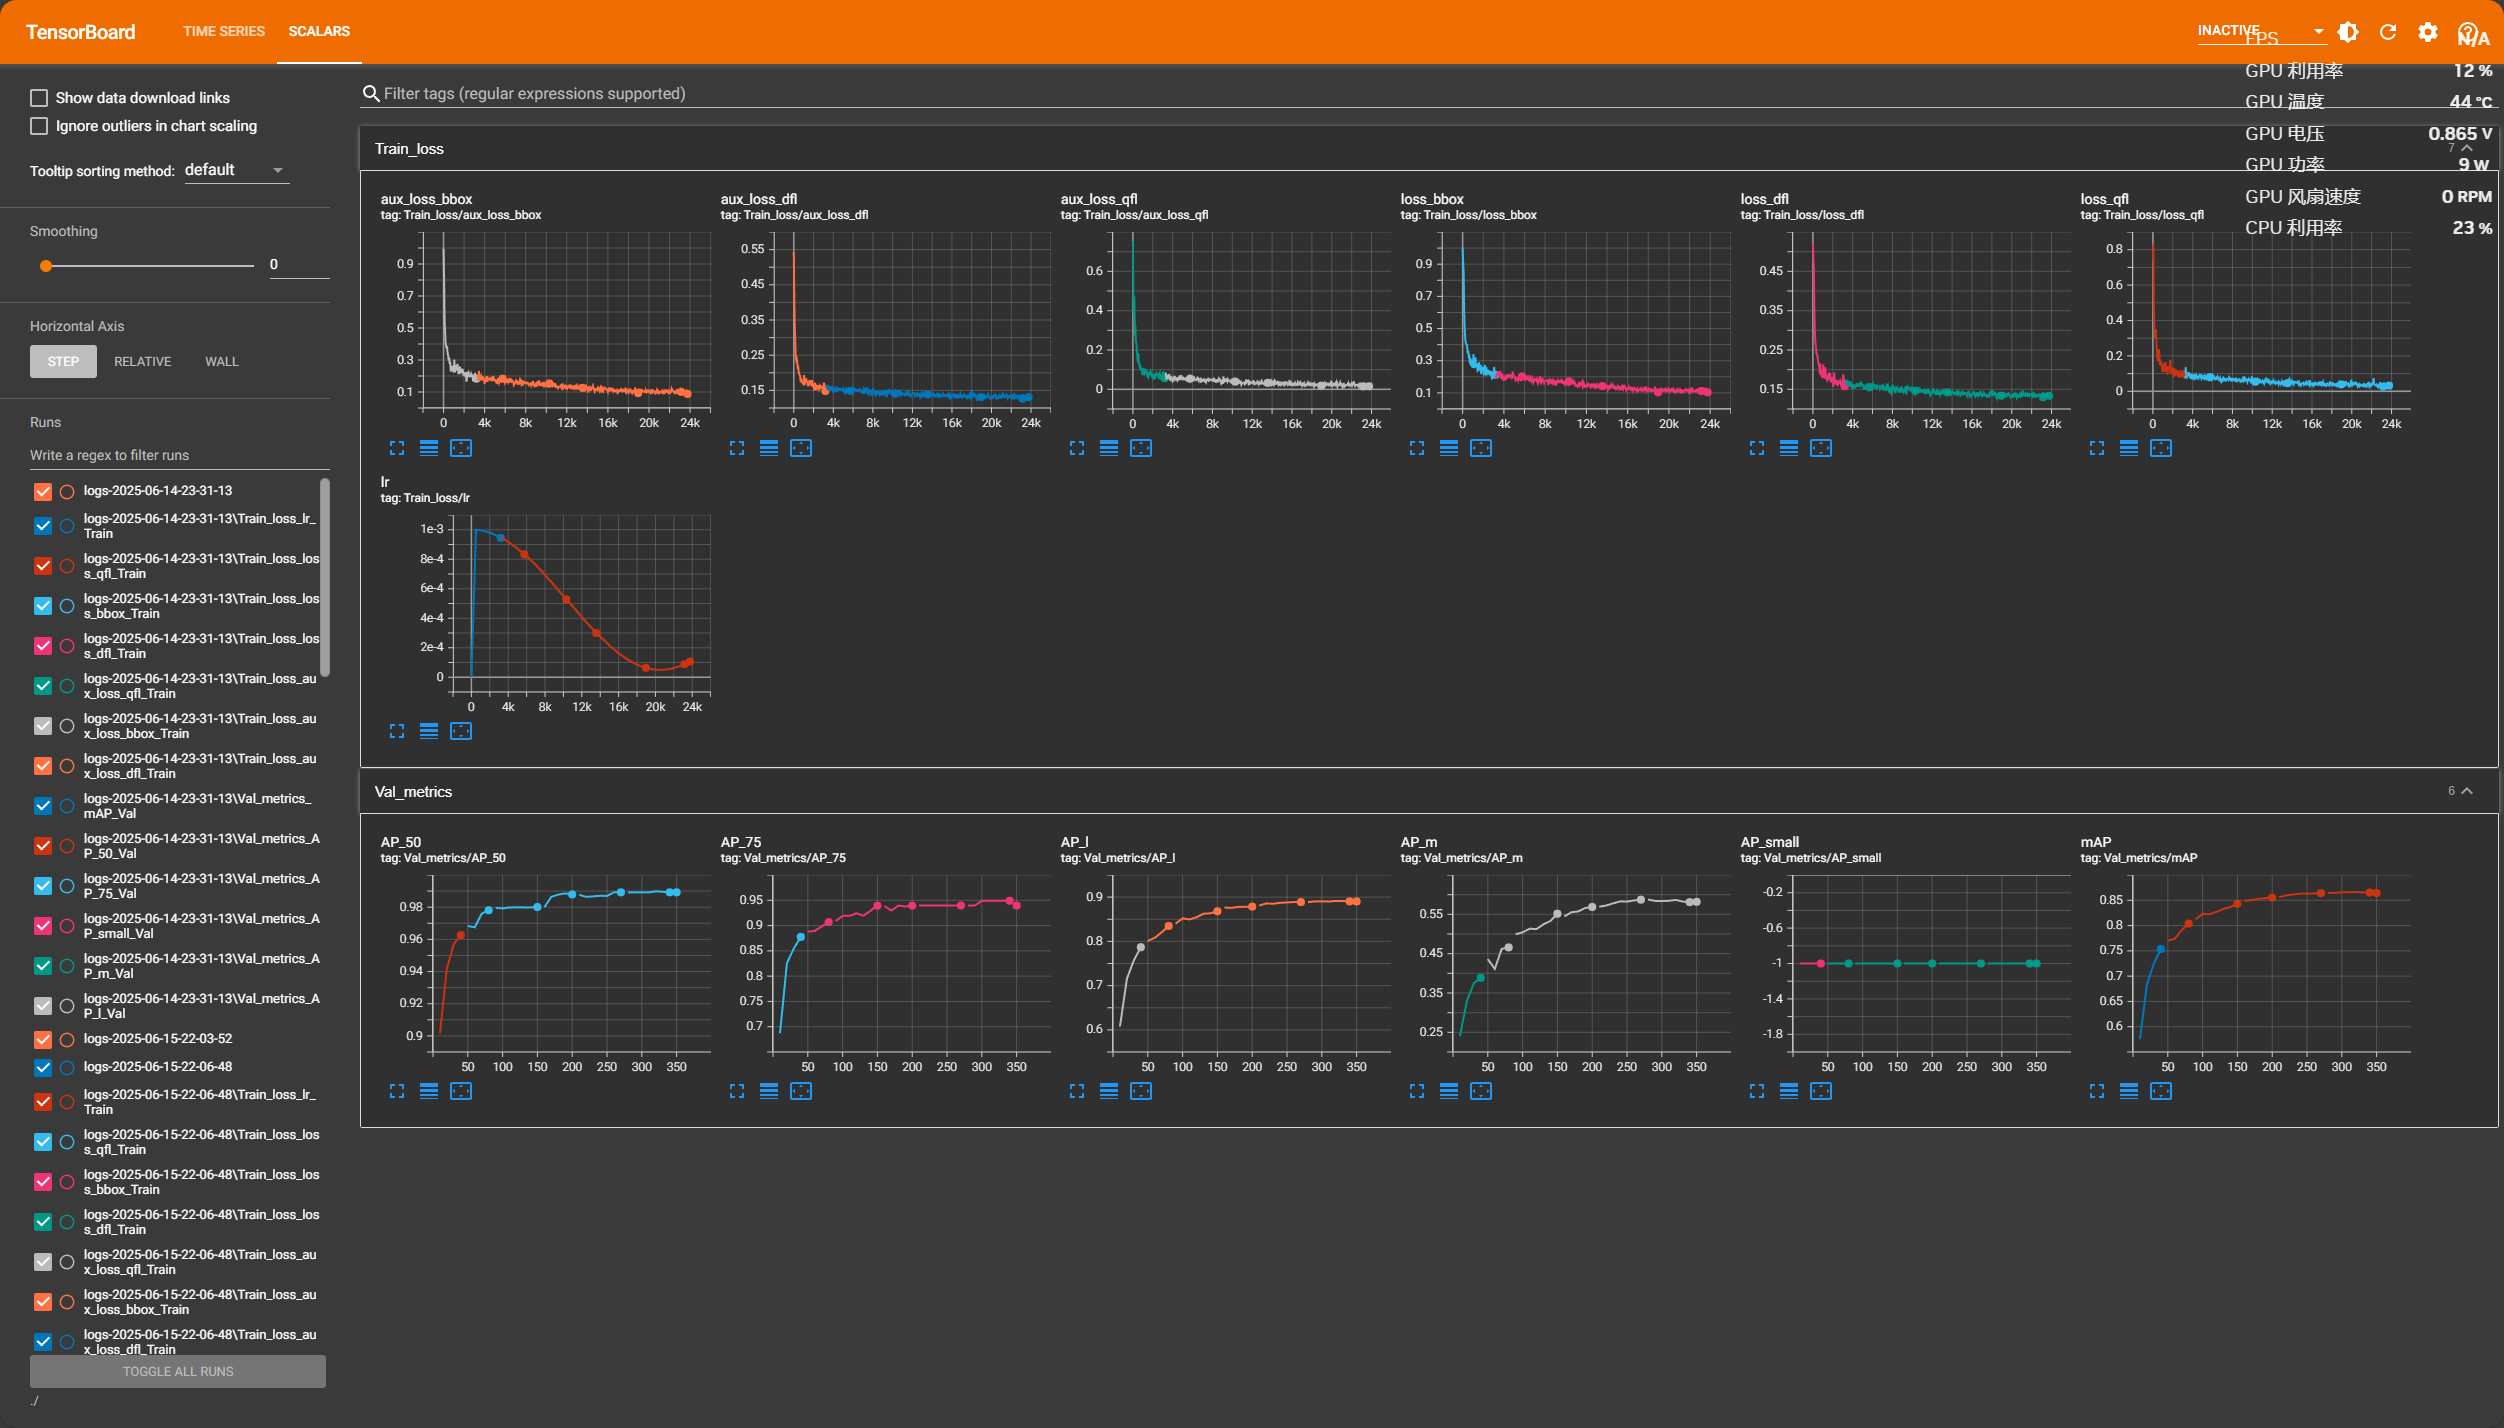Uncheck Train_loss_lr_Train run of 06-14-23-31-13
2504x1428 pixels.
click(43, 526)
